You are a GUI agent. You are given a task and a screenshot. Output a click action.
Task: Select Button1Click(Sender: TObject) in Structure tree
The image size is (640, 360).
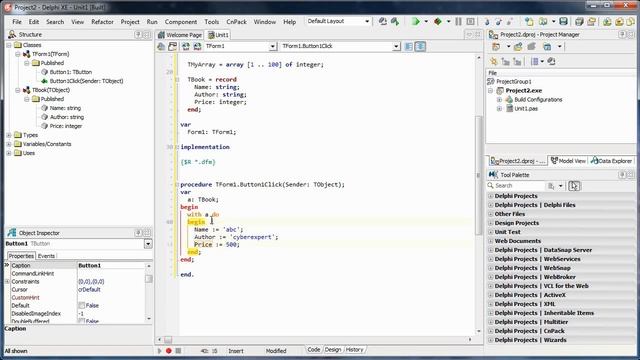click(86, 81)
